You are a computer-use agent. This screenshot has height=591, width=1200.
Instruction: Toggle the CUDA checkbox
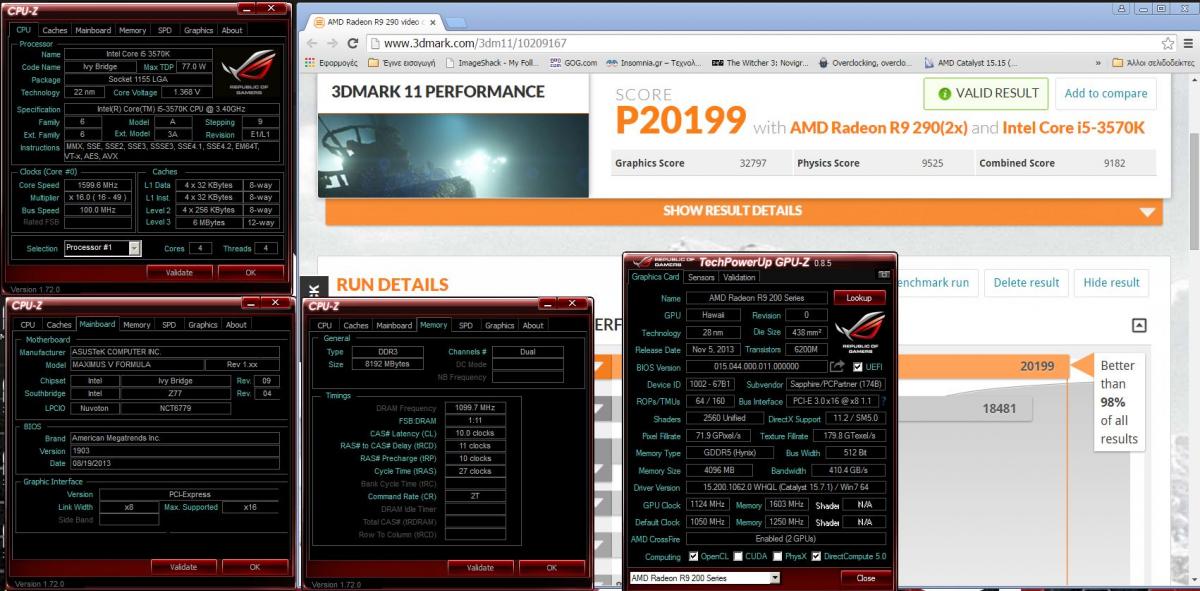coord(738,556)
